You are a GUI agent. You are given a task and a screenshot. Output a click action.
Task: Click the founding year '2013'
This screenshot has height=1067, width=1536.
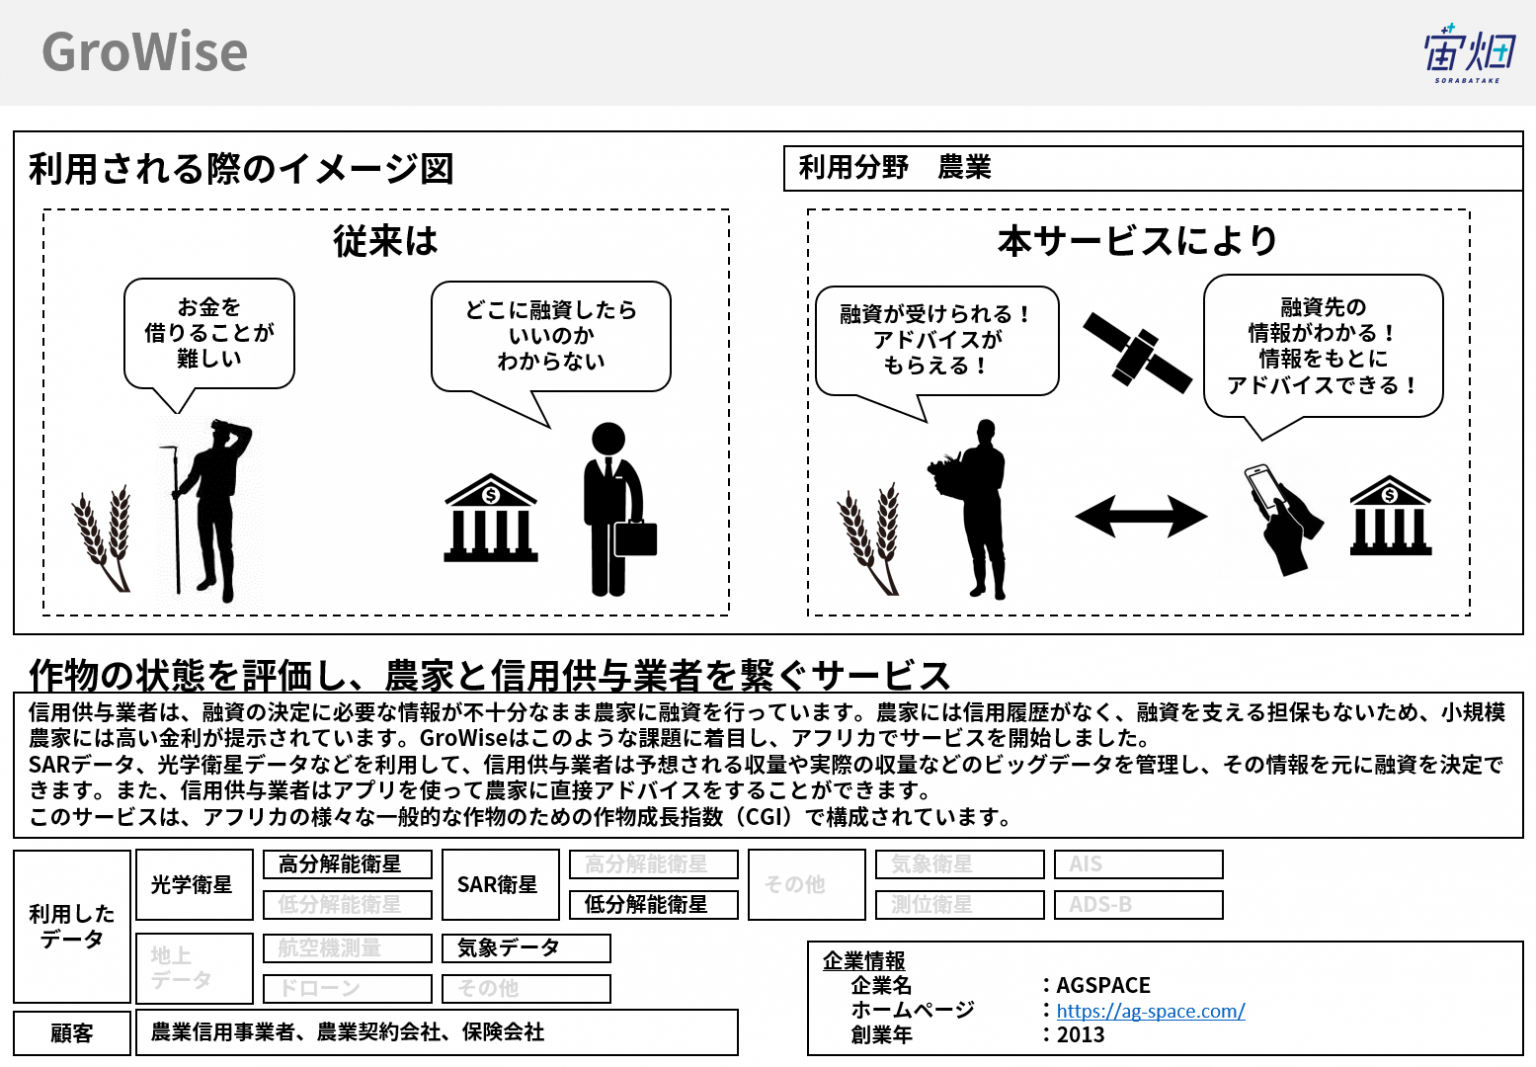pyautogui.click(x=1081, y=1035)
